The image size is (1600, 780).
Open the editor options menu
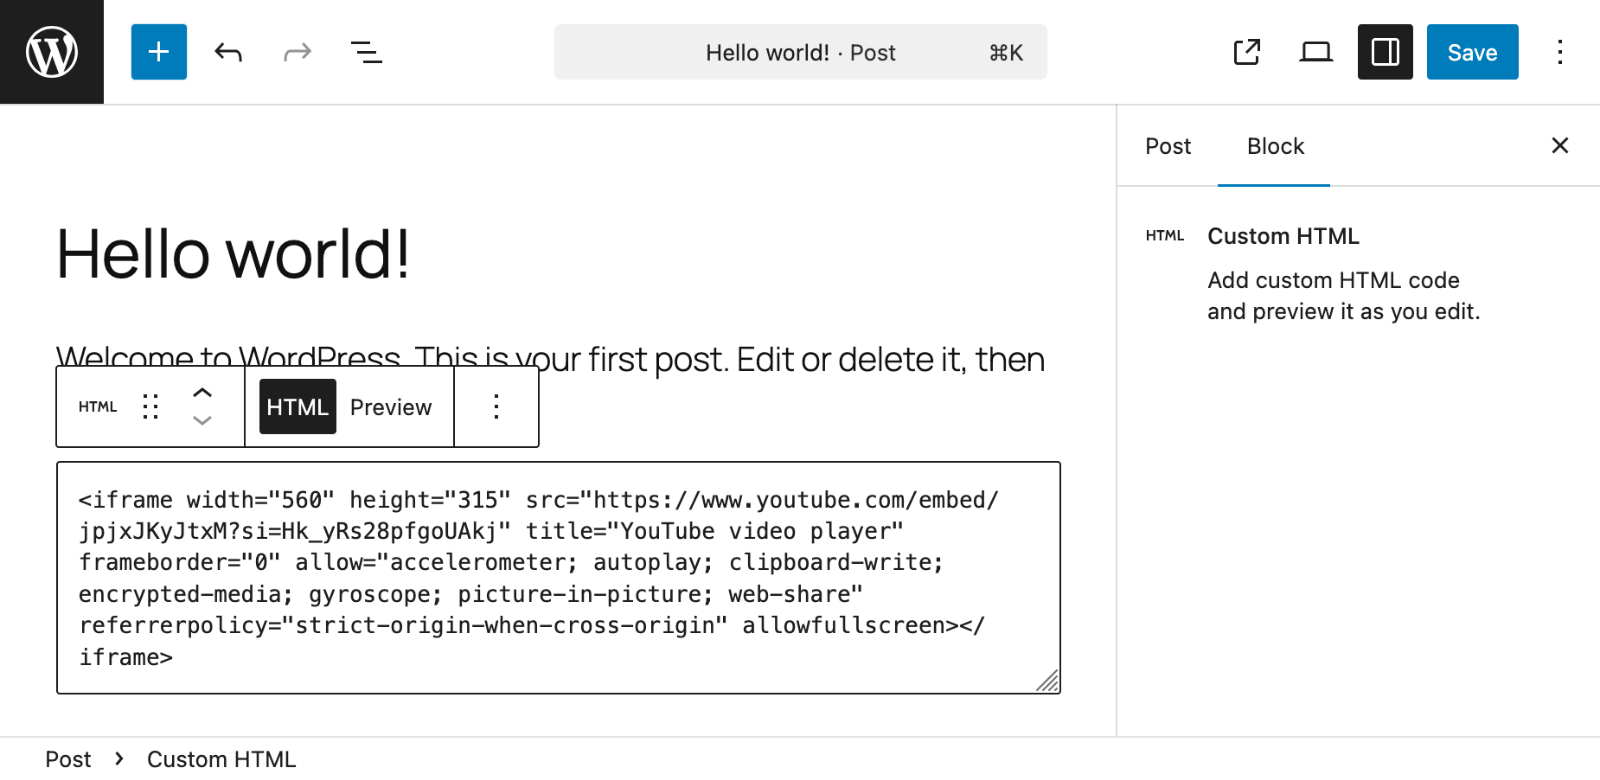(1560, 52)
